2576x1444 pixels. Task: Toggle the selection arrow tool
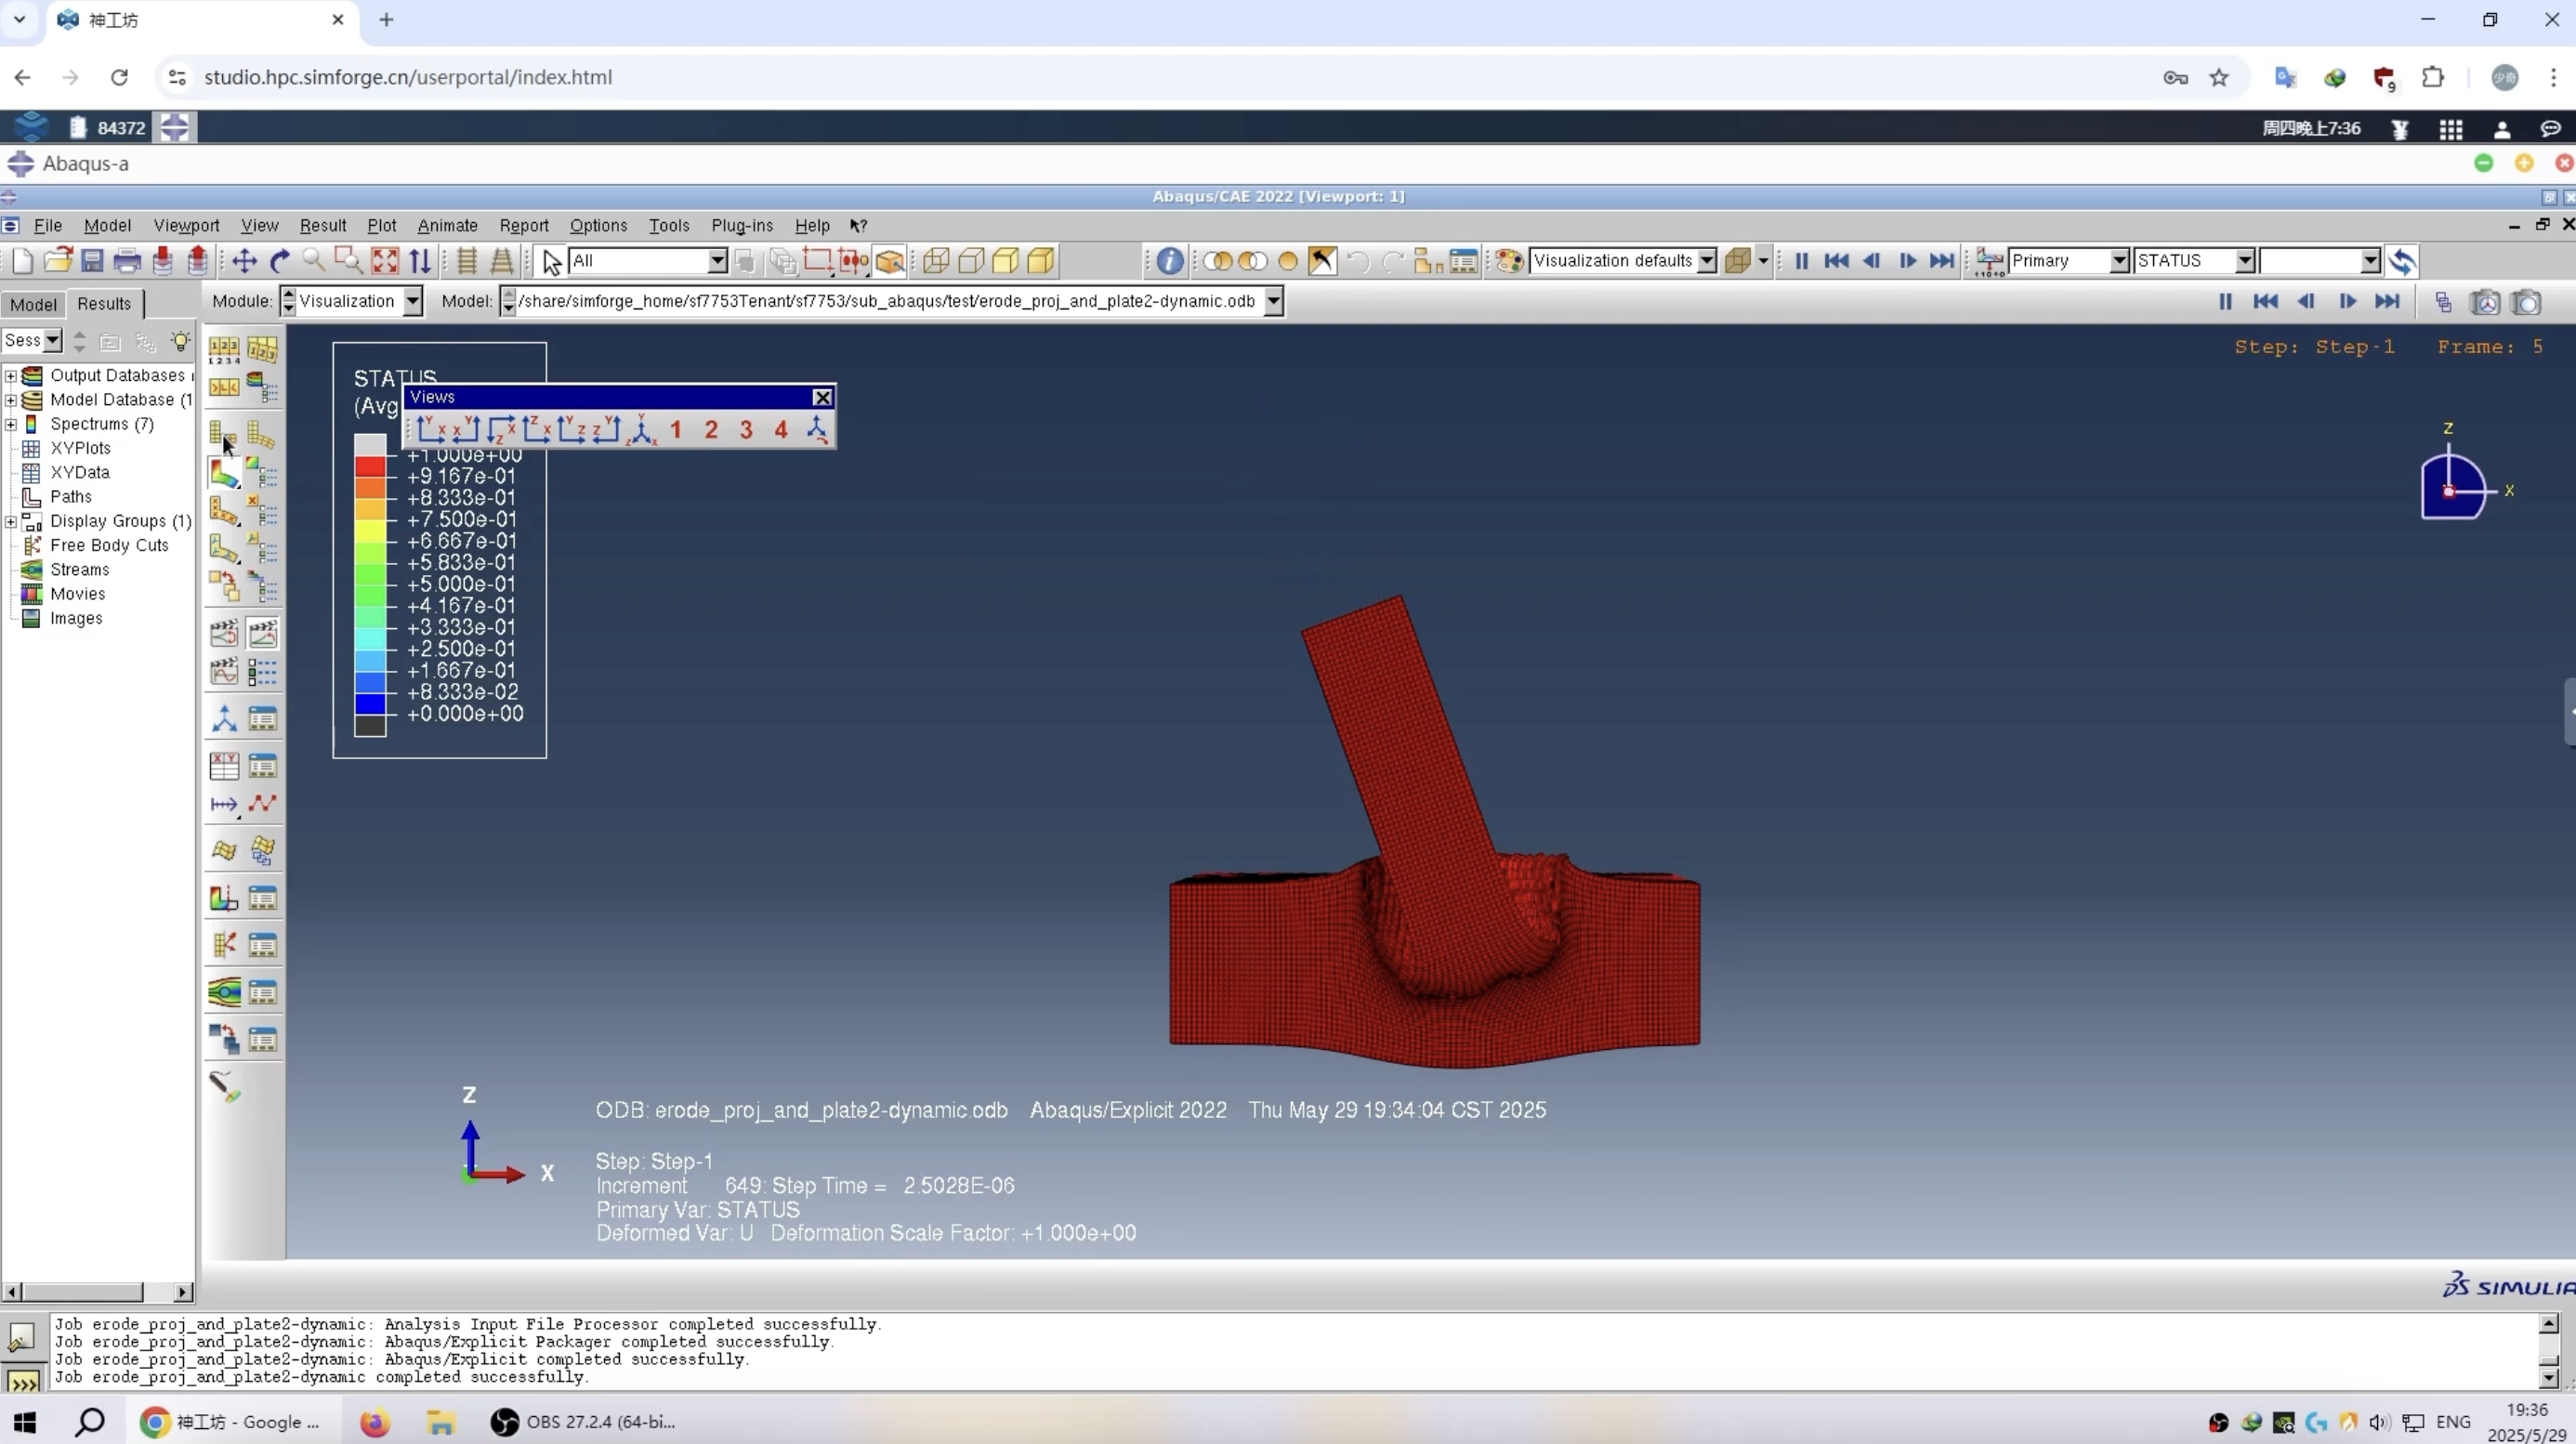pos(551,261)
